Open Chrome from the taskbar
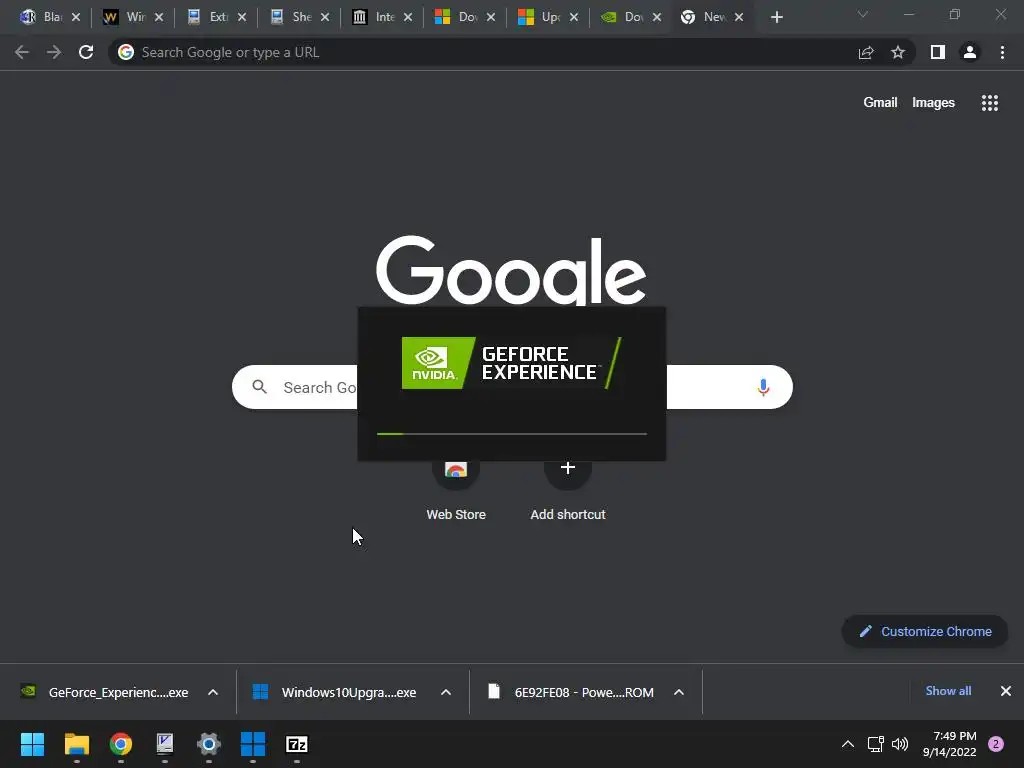This screenshot has height=768, width=1024. [x=121, y=744]
